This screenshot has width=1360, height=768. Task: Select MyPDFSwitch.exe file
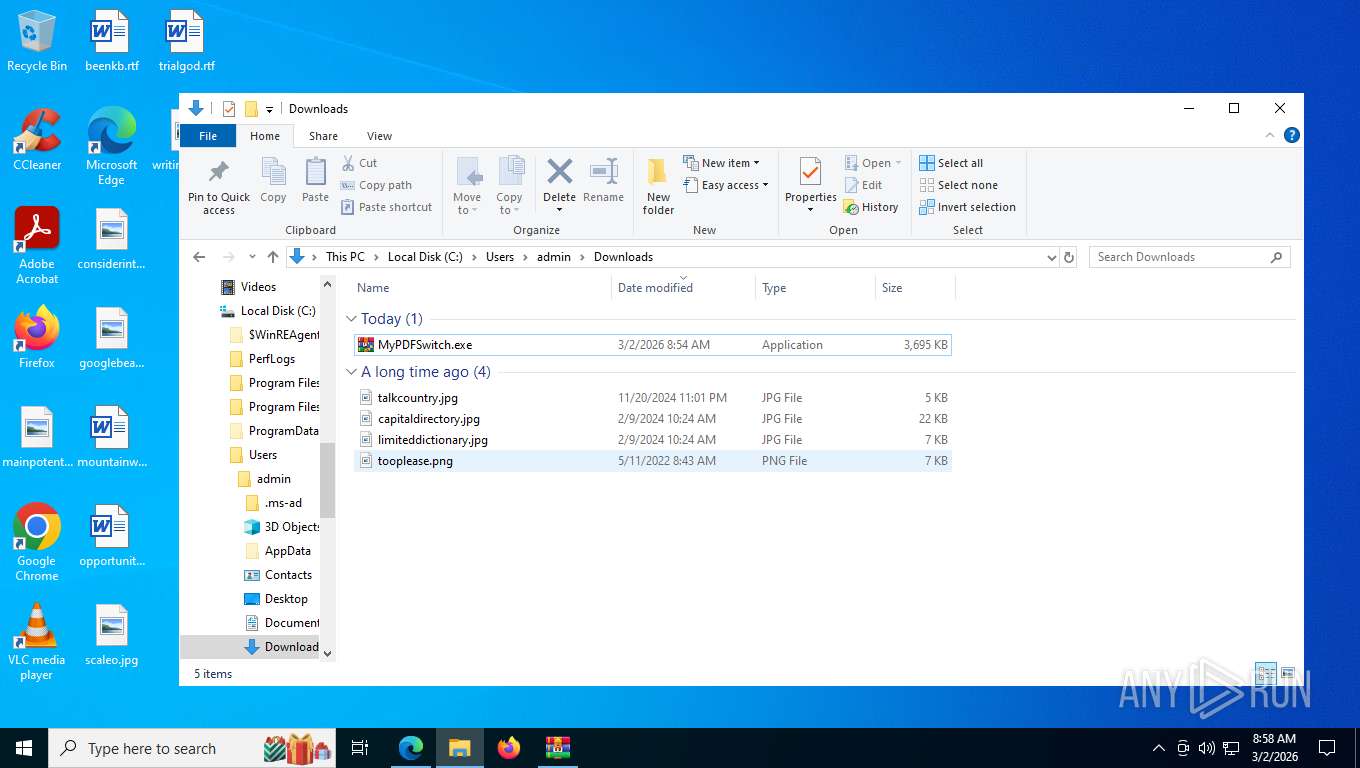(x=653, y=345)
